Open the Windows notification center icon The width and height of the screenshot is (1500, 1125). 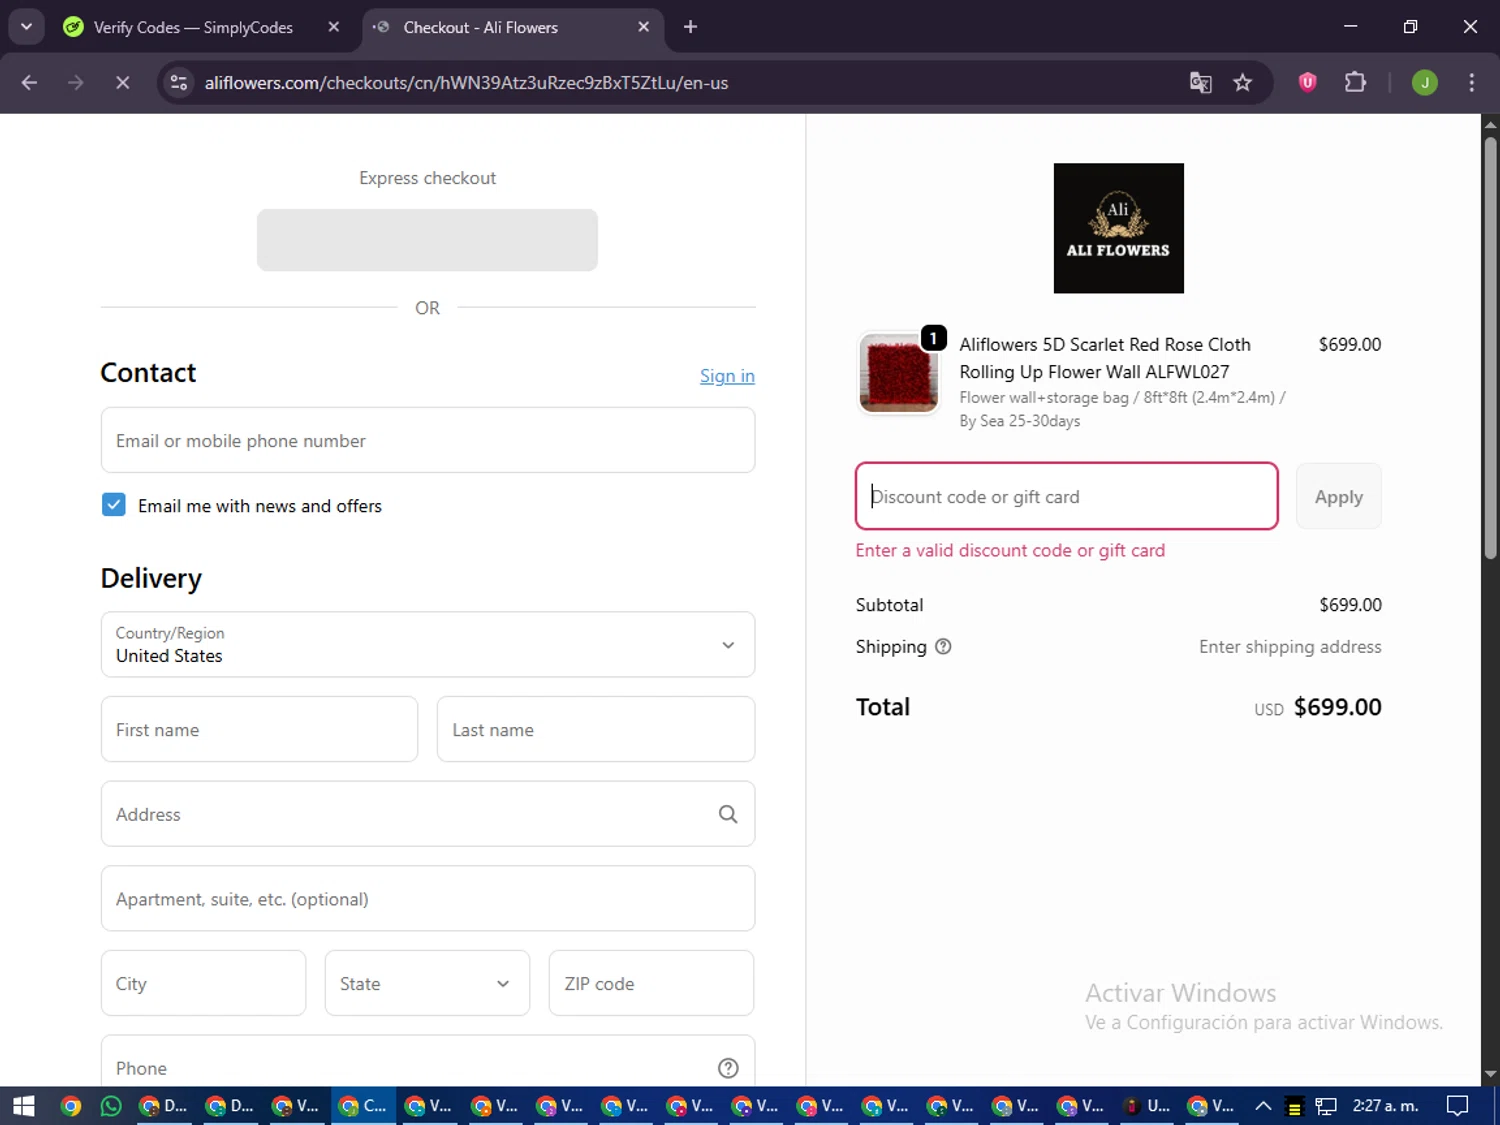pyautogui.click(x=1457, y=1106)
